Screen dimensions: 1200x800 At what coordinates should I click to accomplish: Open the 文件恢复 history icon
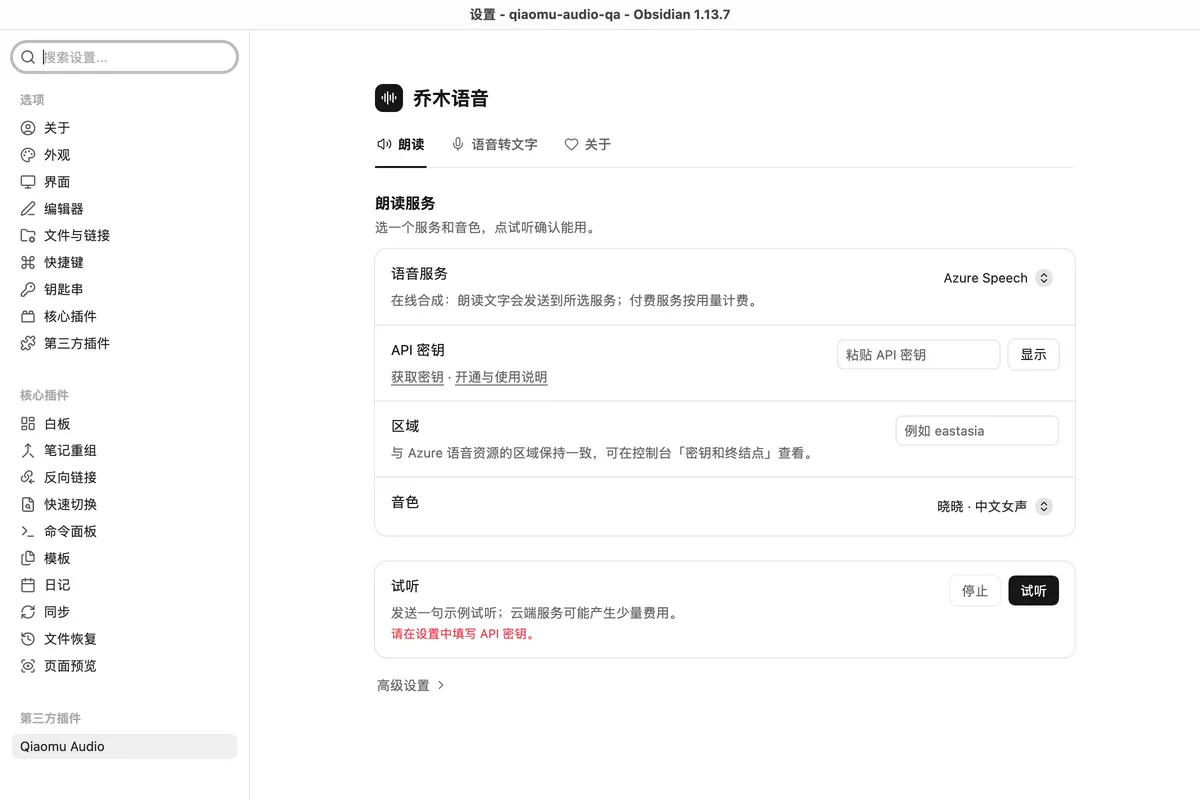pyautogui.click(x=28, y=639)
